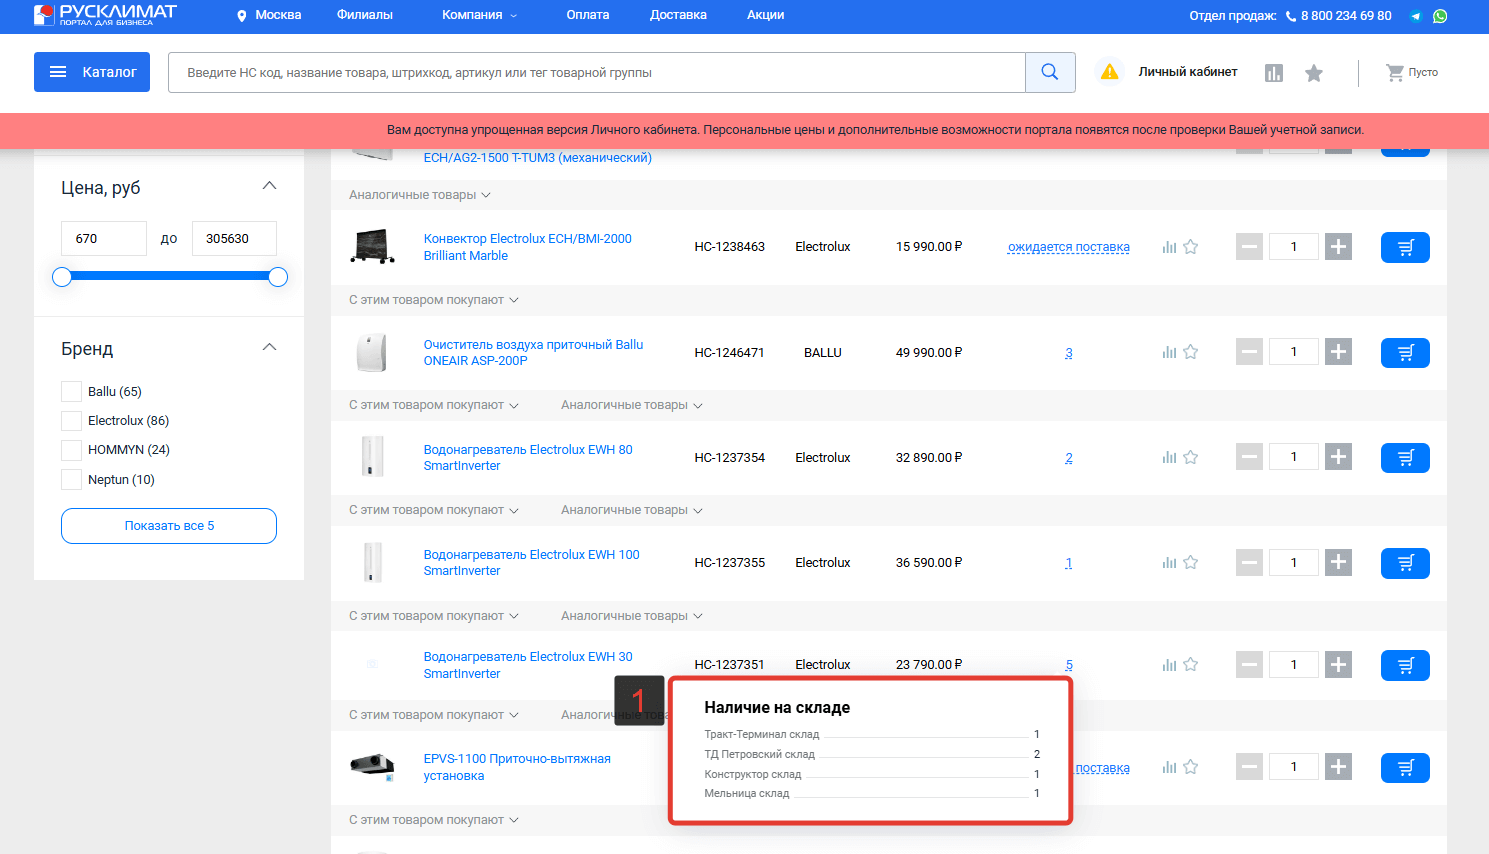Favorite the Ballu ONEAIR ASP-200P
Screen dimensions: 1489x854
pos(1191,352)
